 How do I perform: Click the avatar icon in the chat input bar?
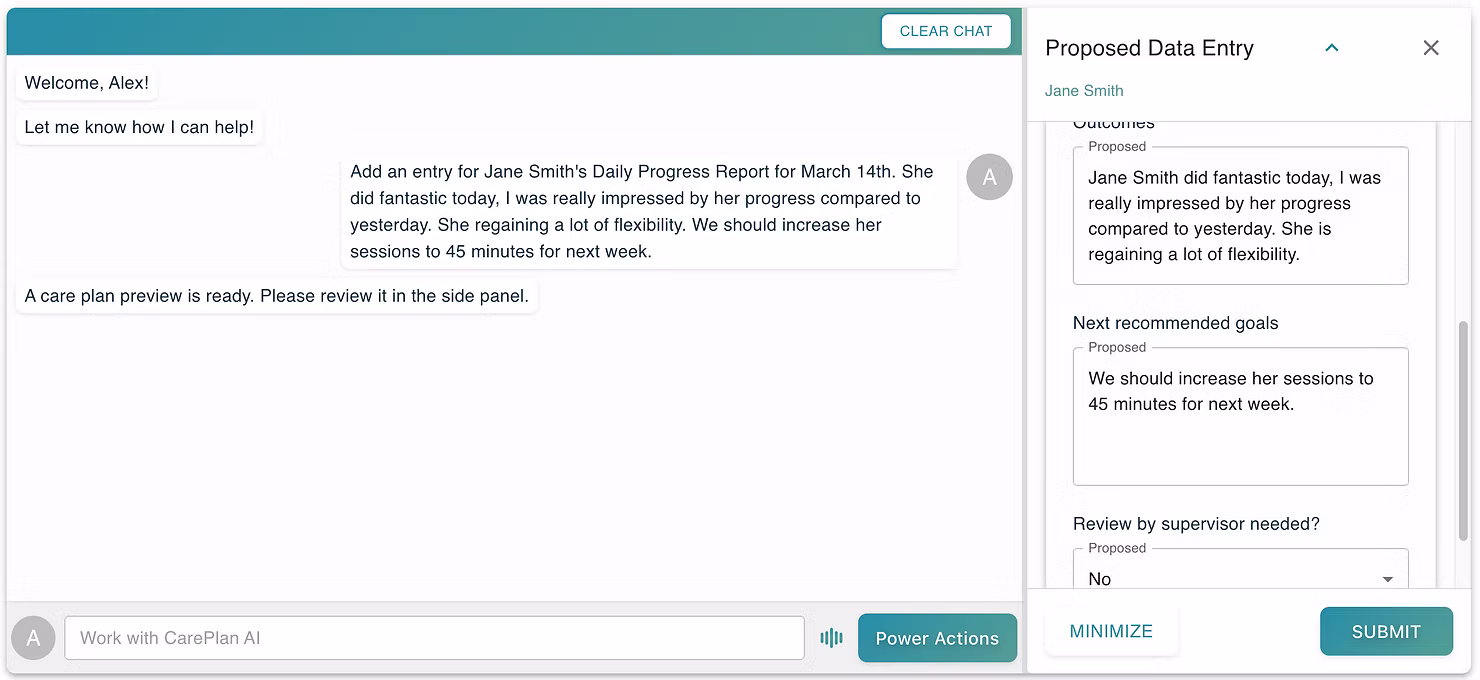(x=33, y=637)
